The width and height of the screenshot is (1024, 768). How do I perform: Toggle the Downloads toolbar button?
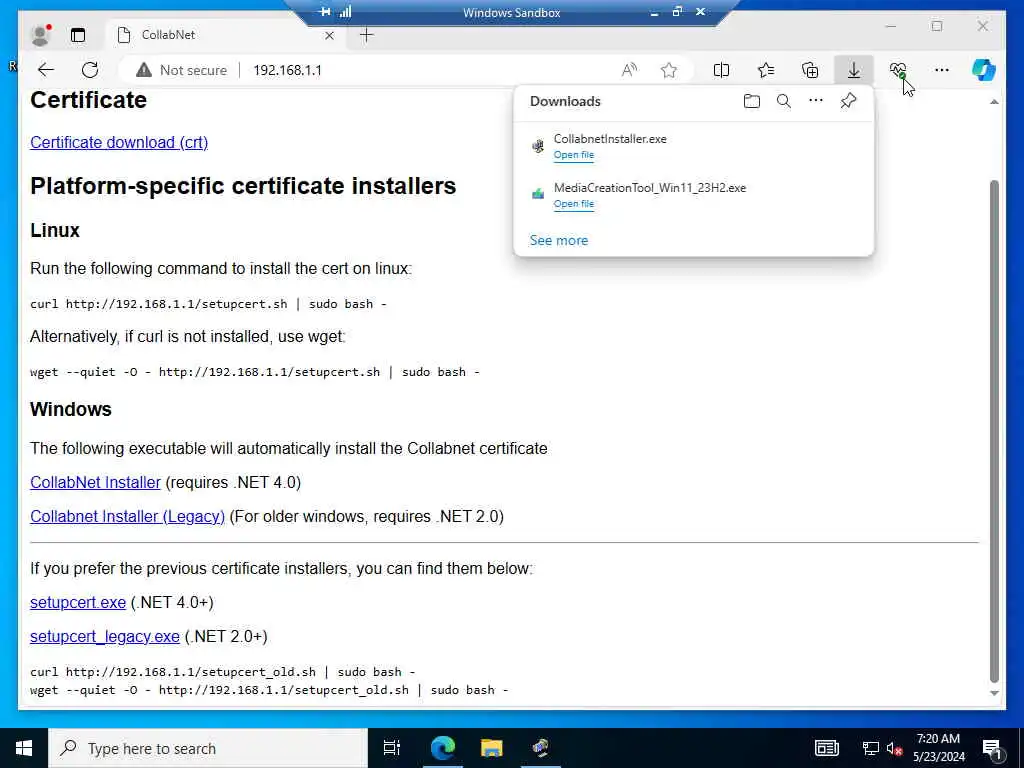[x=854, y=70]
